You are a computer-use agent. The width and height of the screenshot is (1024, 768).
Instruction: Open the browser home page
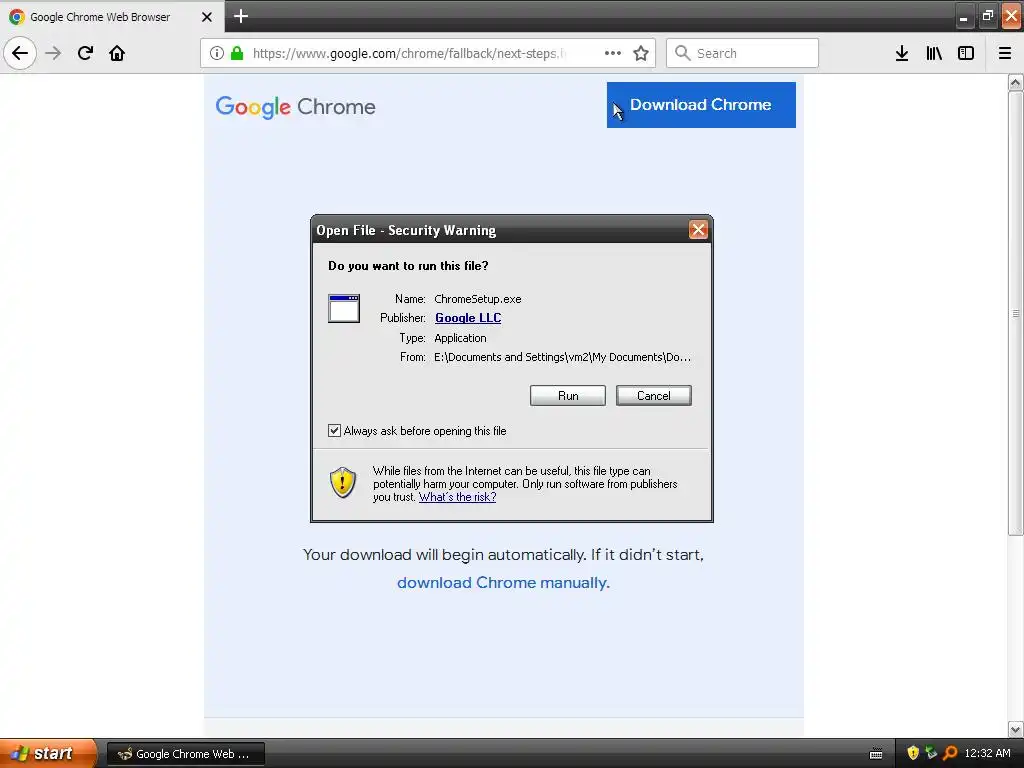pyautogui.click(x=117, y=53)
